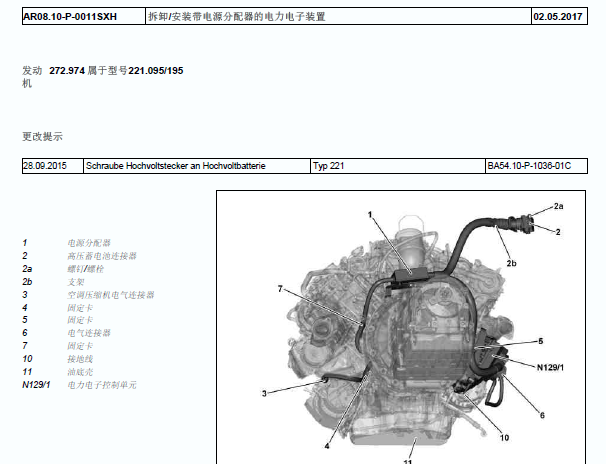
Task: Click legend entry 4 固定卡
Action: coord(58,308)
